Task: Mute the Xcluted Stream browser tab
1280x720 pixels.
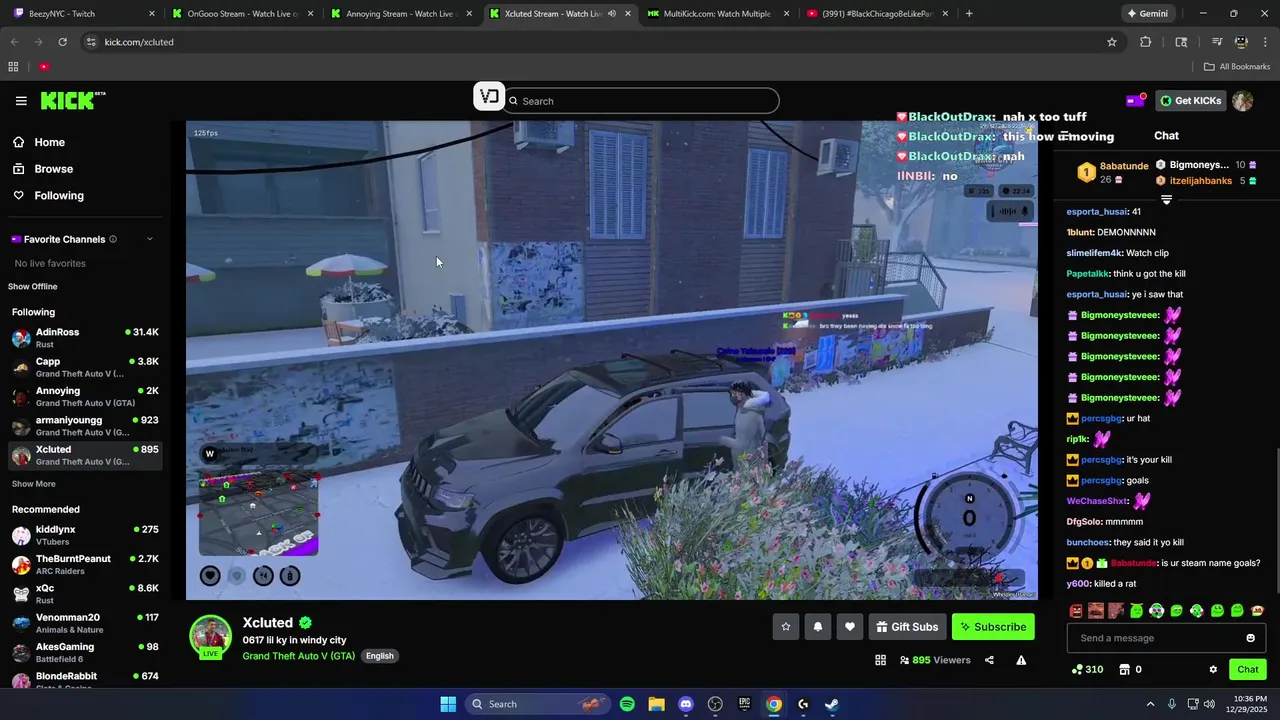Action: (x=612, y=14)
